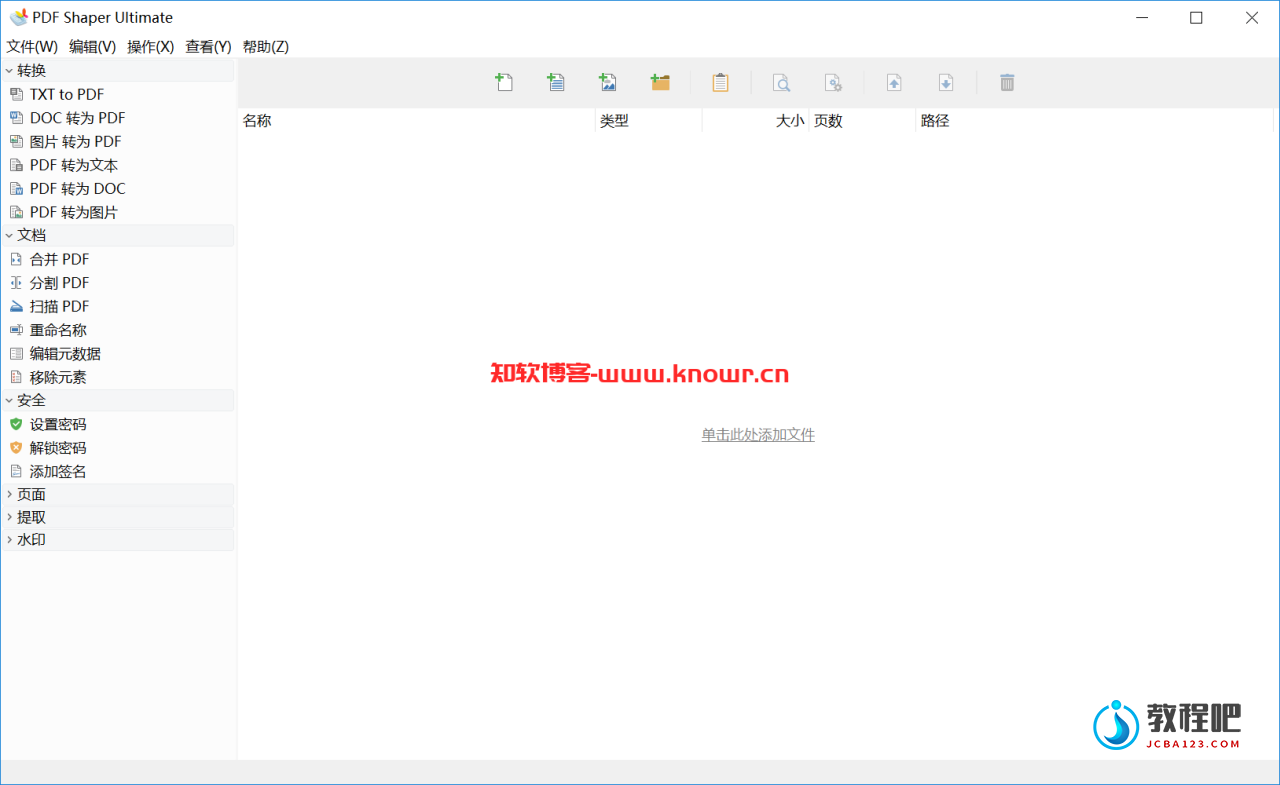The width and height of the screenshot is (1280, 785).
Task: Sort by 类型 column header
Action: coord(649,121)
